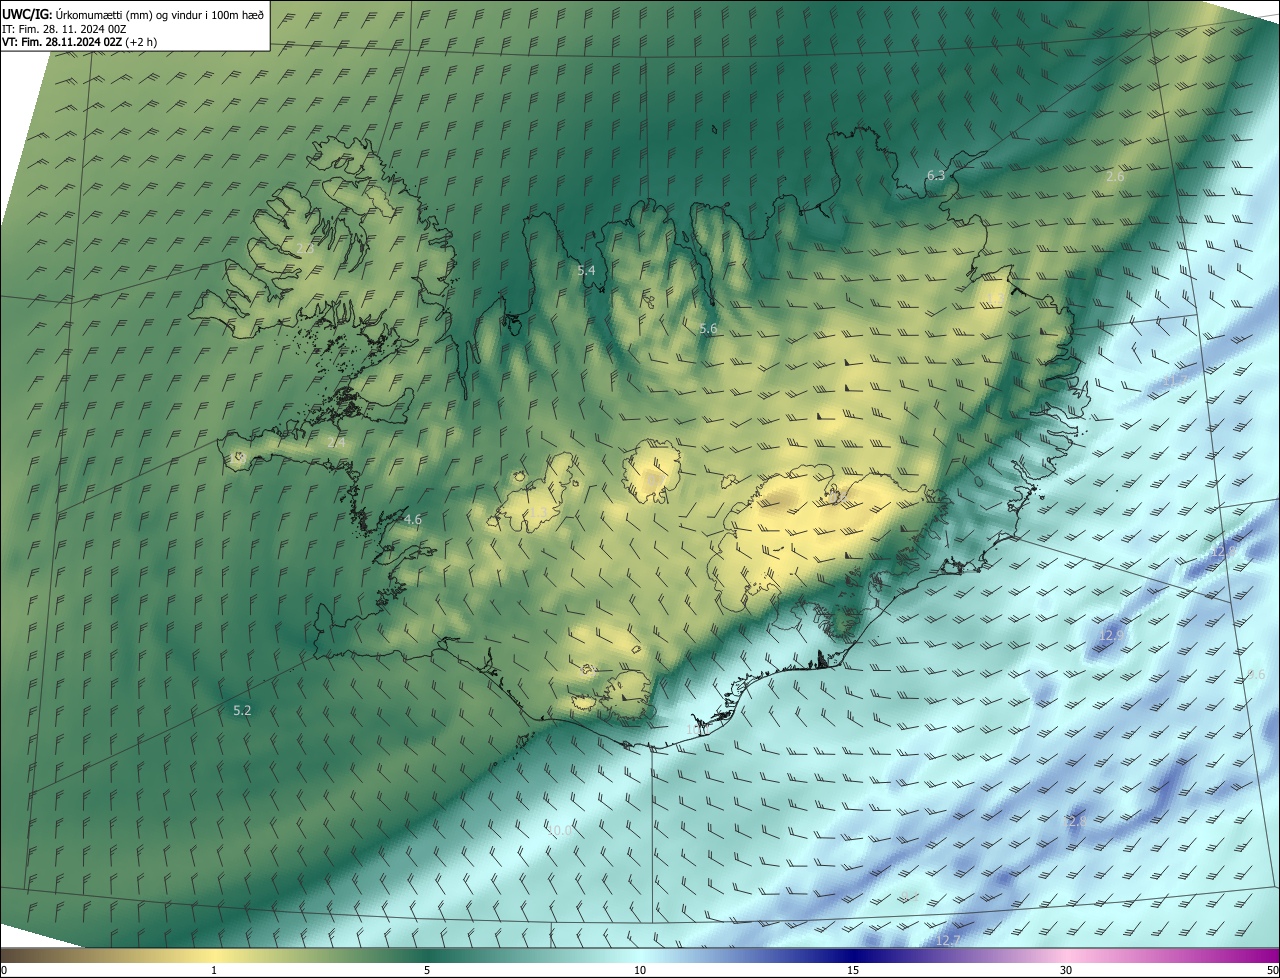Click the 12.9 value label on the map
Screen dimensions: 1280x978
tap(1111, 634)
